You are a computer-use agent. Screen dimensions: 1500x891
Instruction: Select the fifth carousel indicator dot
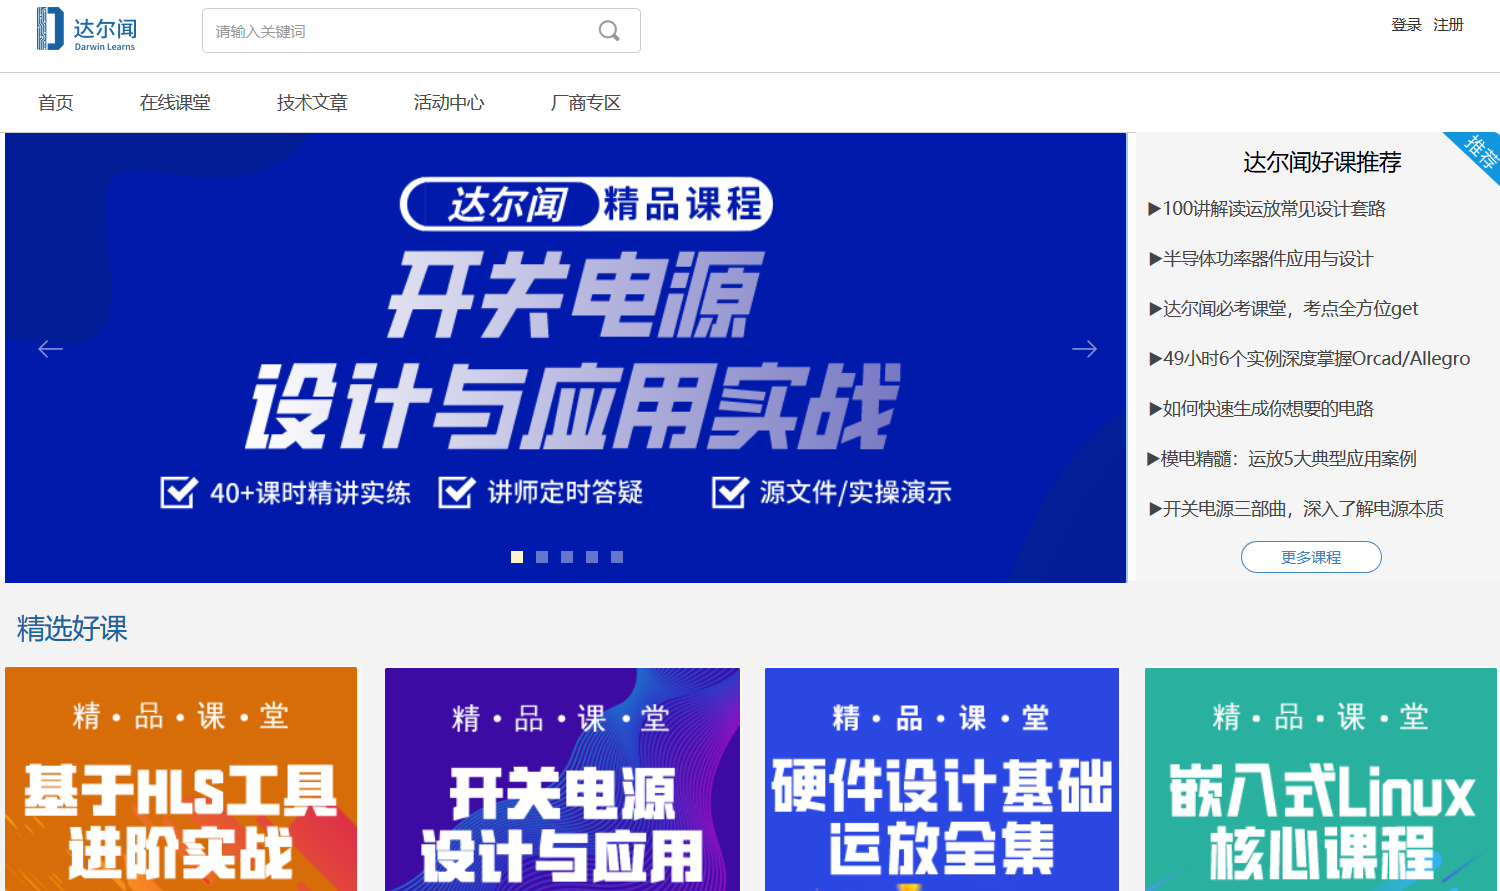(x=617, y=557)
